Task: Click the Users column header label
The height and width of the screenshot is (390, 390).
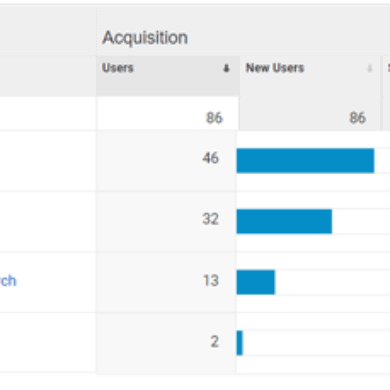Action: (x=118, y=68)
